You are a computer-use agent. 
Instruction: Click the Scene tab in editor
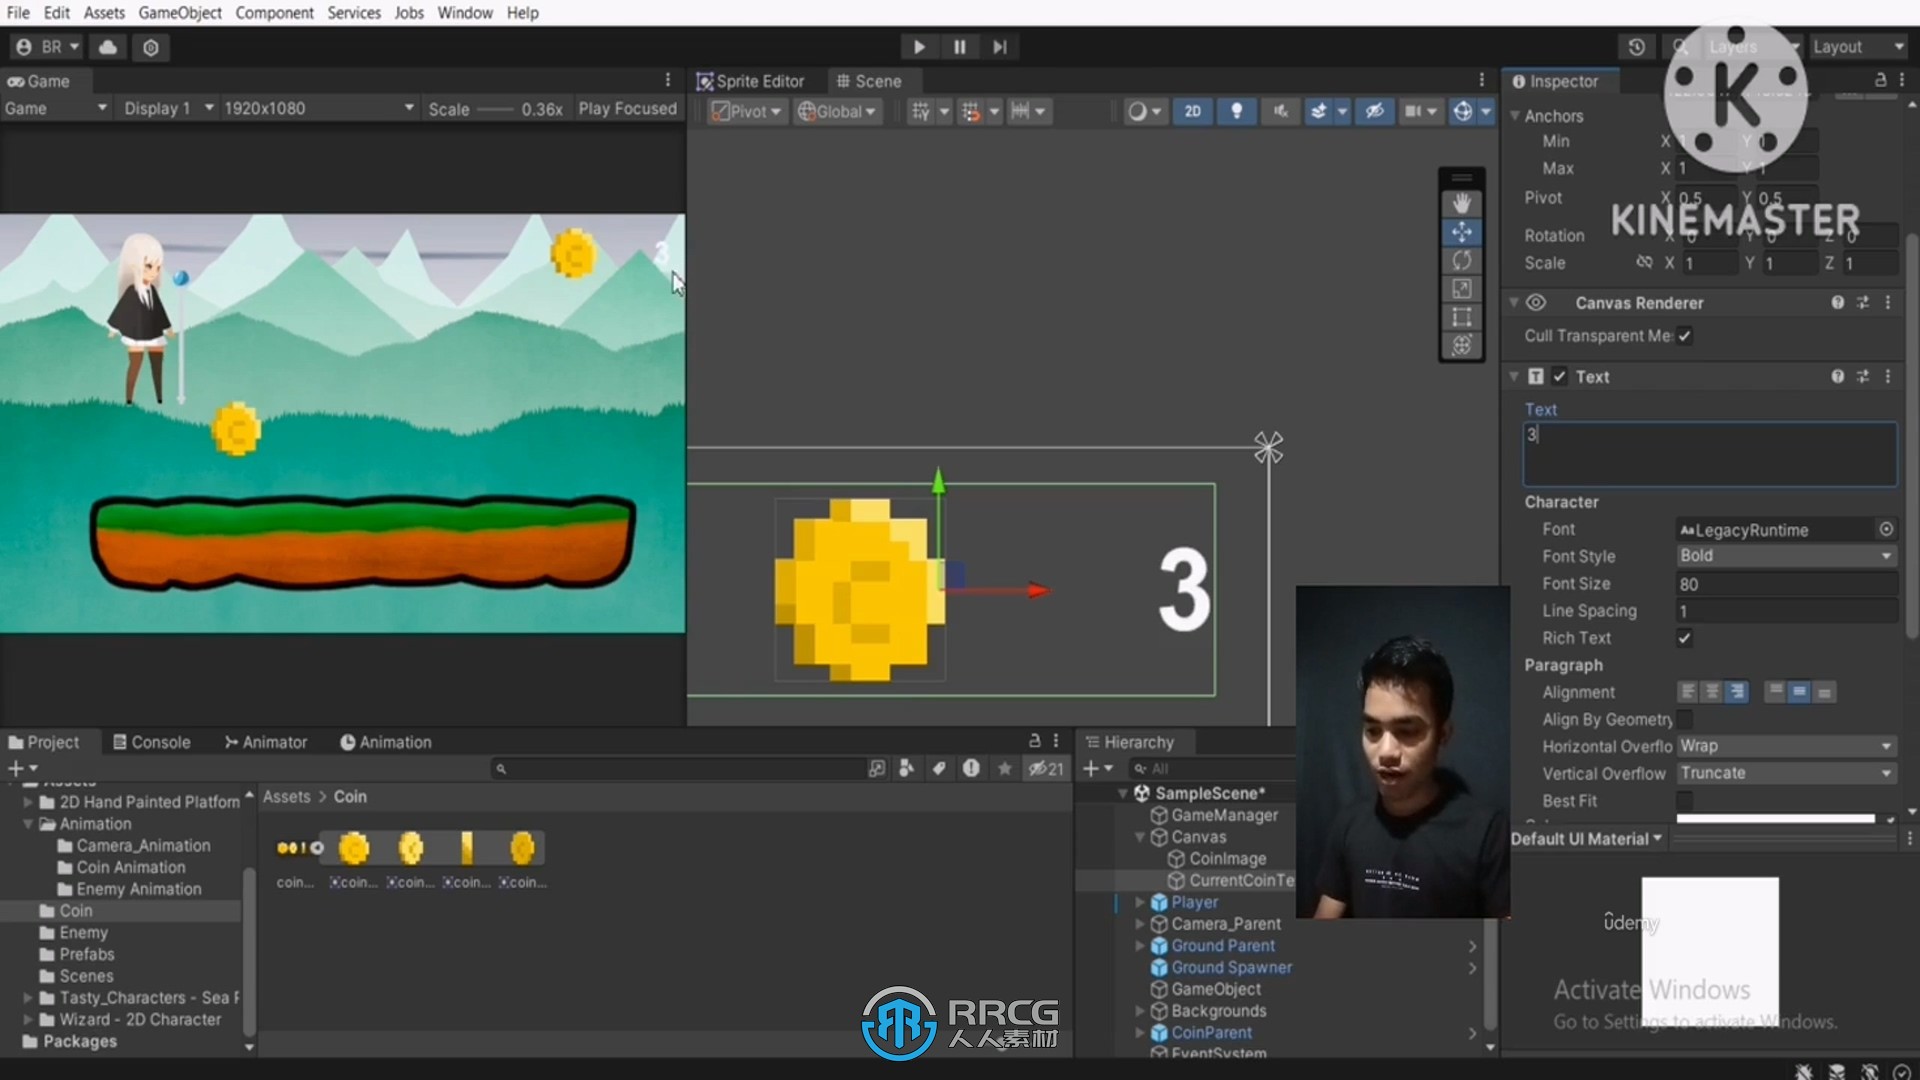[876, 80]
